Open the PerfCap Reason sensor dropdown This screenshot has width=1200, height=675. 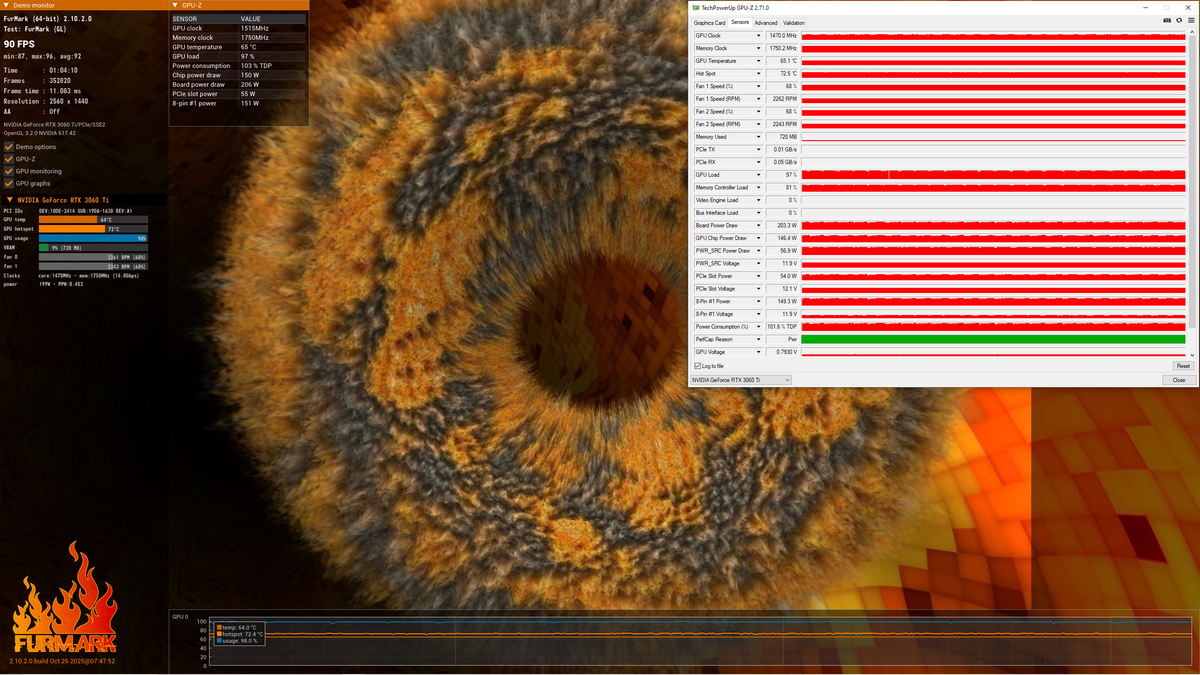[759, 339]
